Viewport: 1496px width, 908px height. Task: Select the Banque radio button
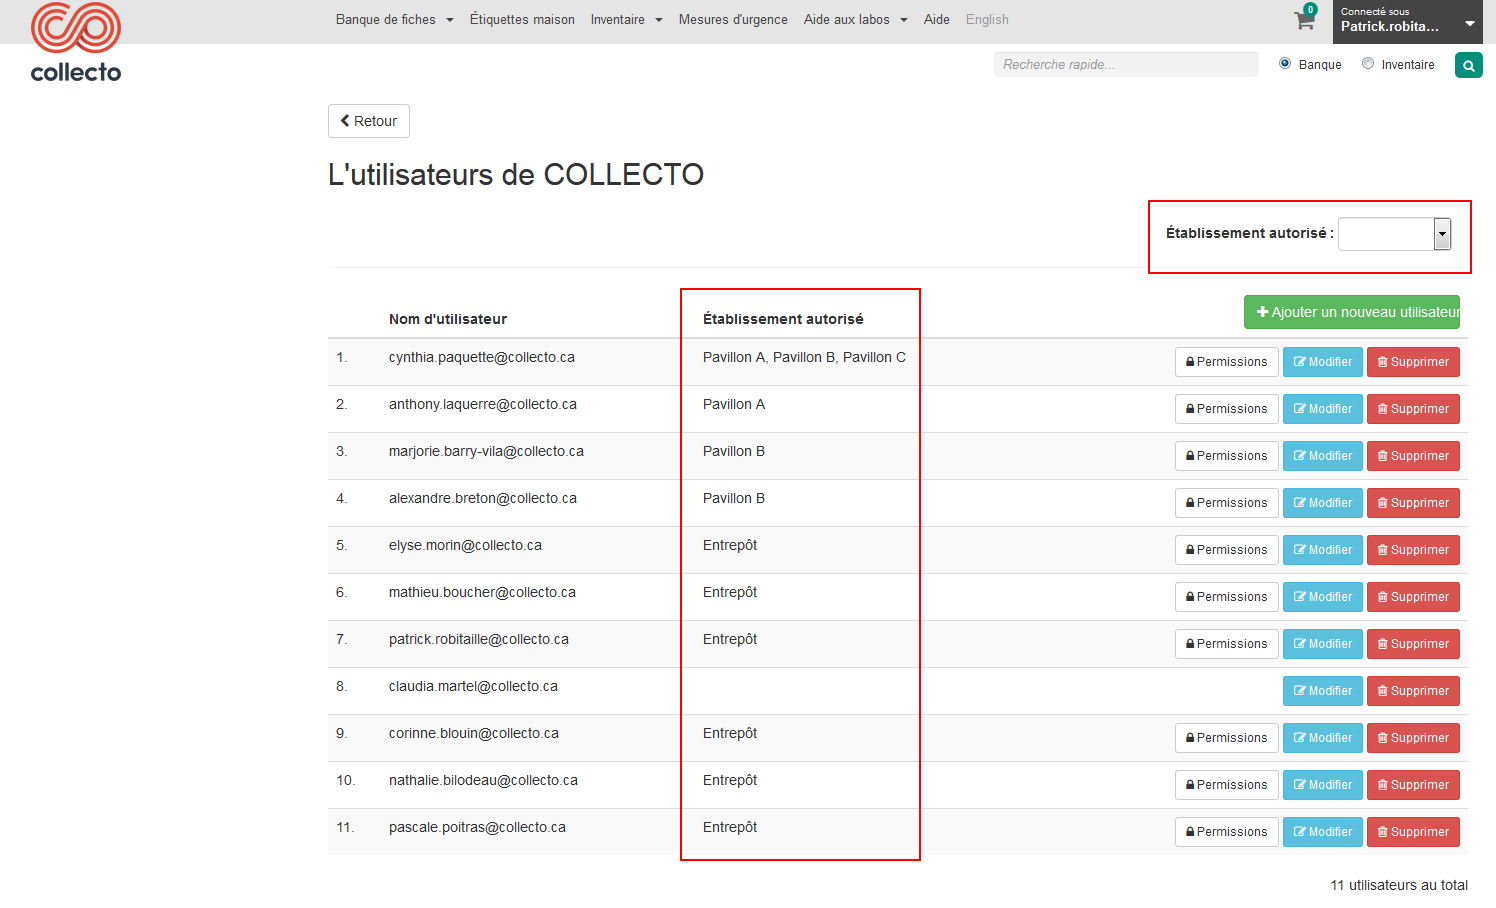pos(1285,64)
